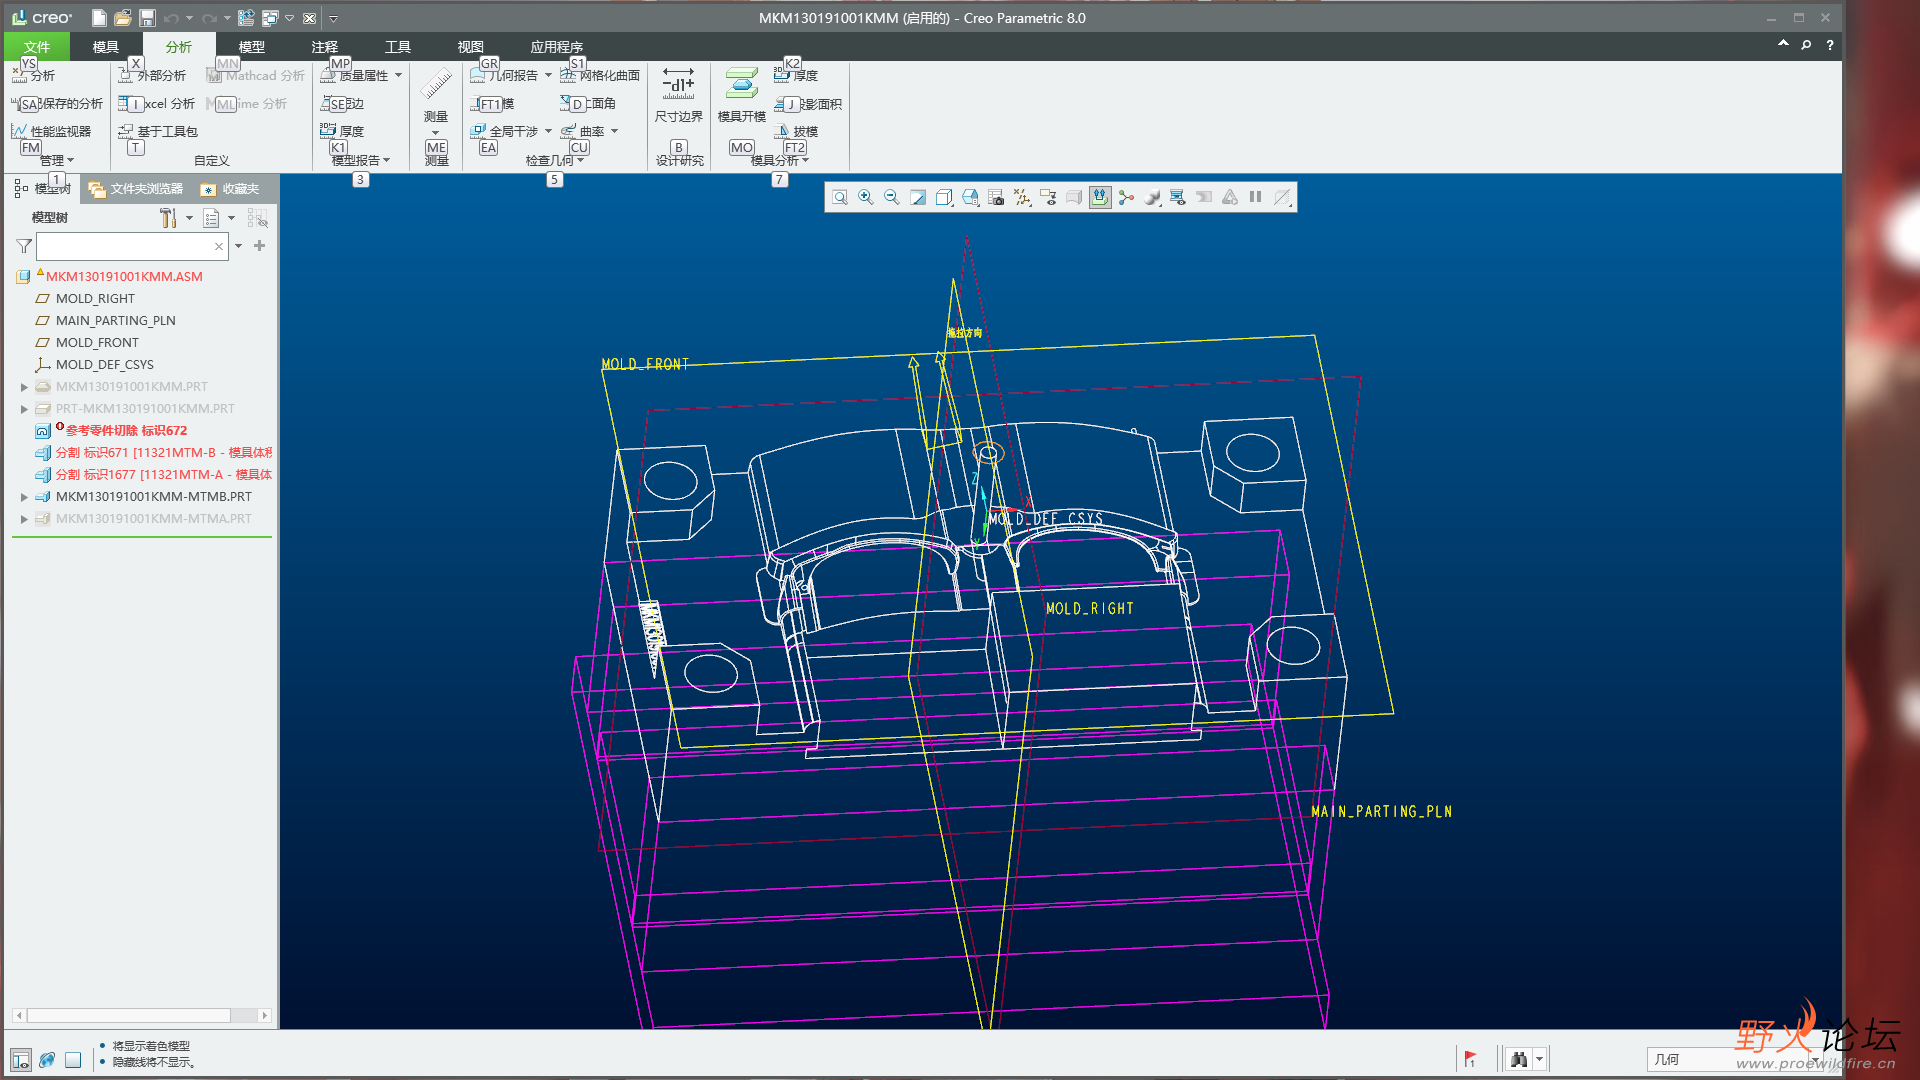Click the plus icon beside tree search

point(260,246)
